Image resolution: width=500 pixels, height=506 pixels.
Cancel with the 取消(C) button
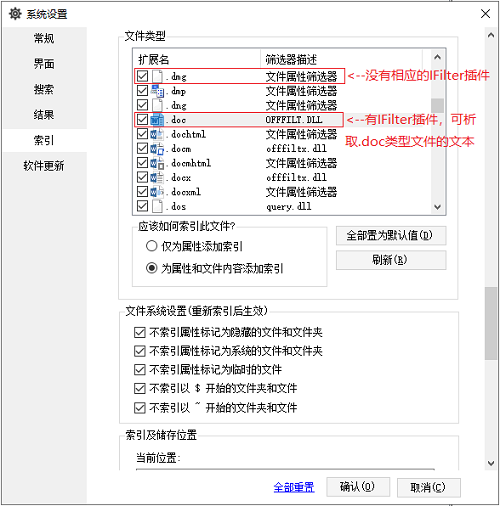[428, 488]
